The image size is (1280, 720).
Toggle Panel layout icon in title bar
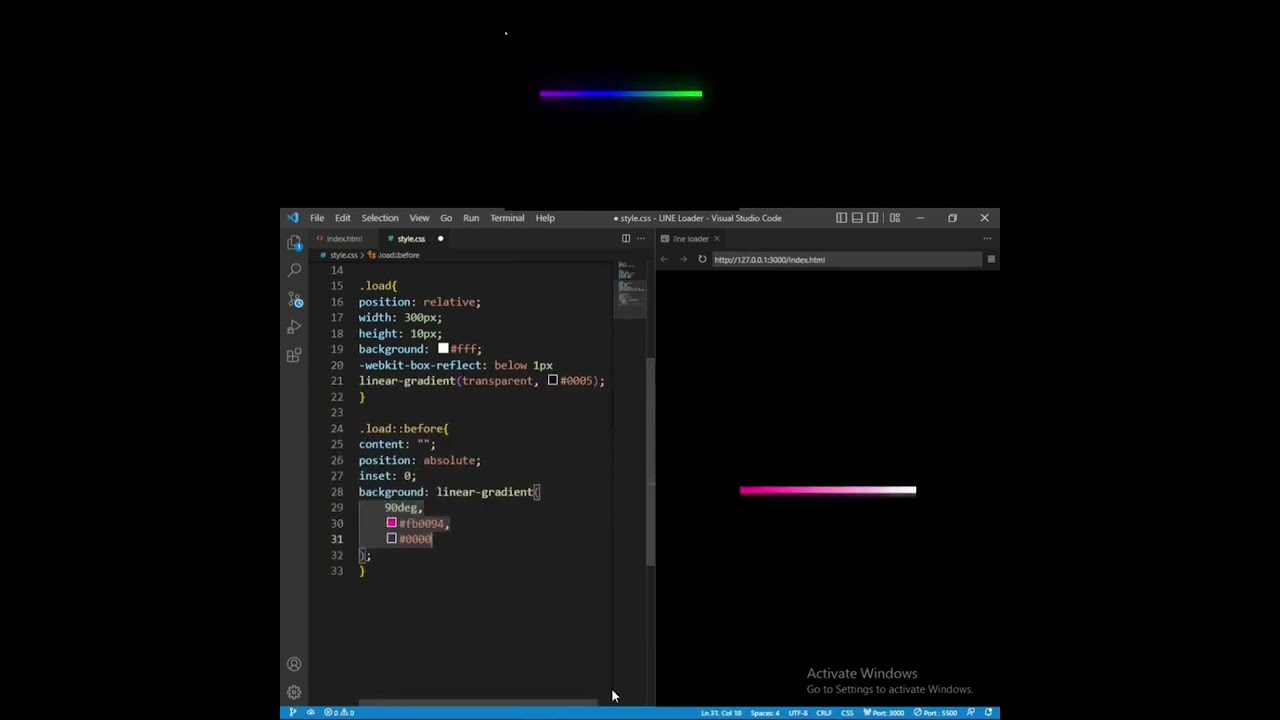pos(857,217)
